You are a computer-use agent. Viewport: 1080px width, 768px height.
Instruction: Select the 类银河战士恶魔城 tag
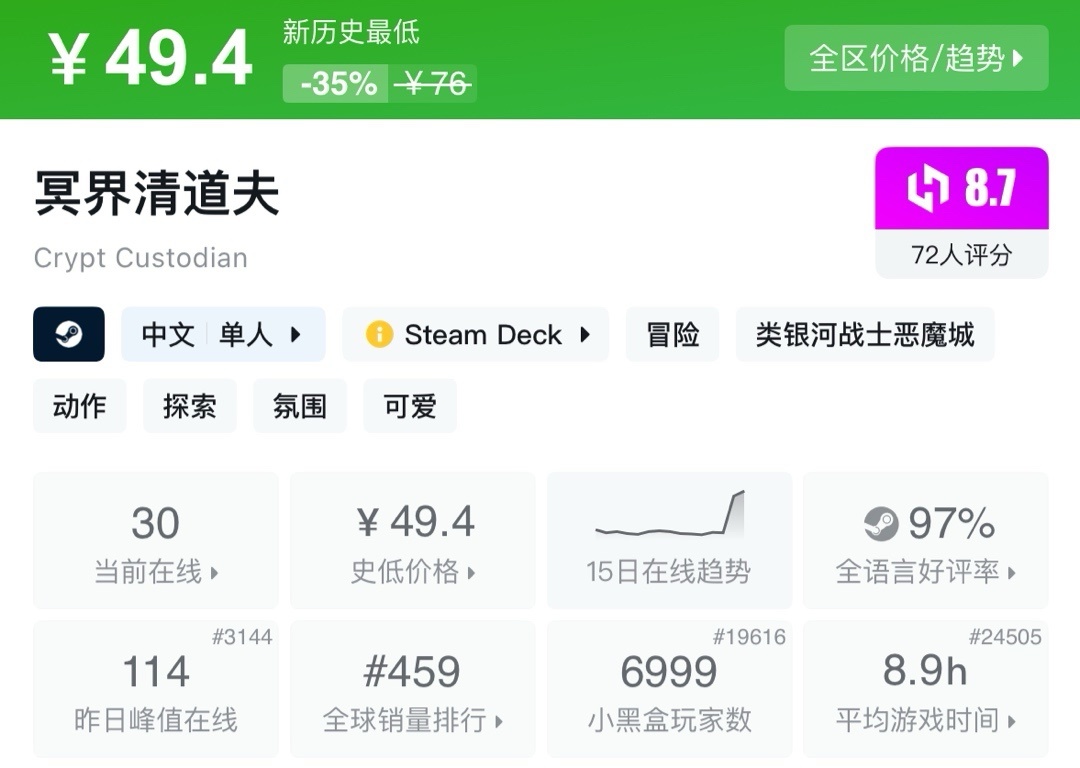(865, 334)
